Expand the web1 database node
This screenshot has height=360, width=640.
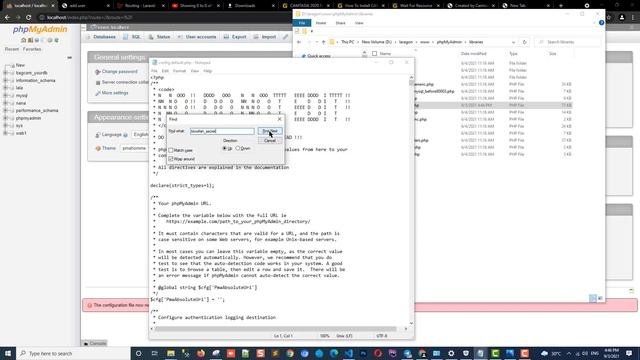click(x=5, y=133)
